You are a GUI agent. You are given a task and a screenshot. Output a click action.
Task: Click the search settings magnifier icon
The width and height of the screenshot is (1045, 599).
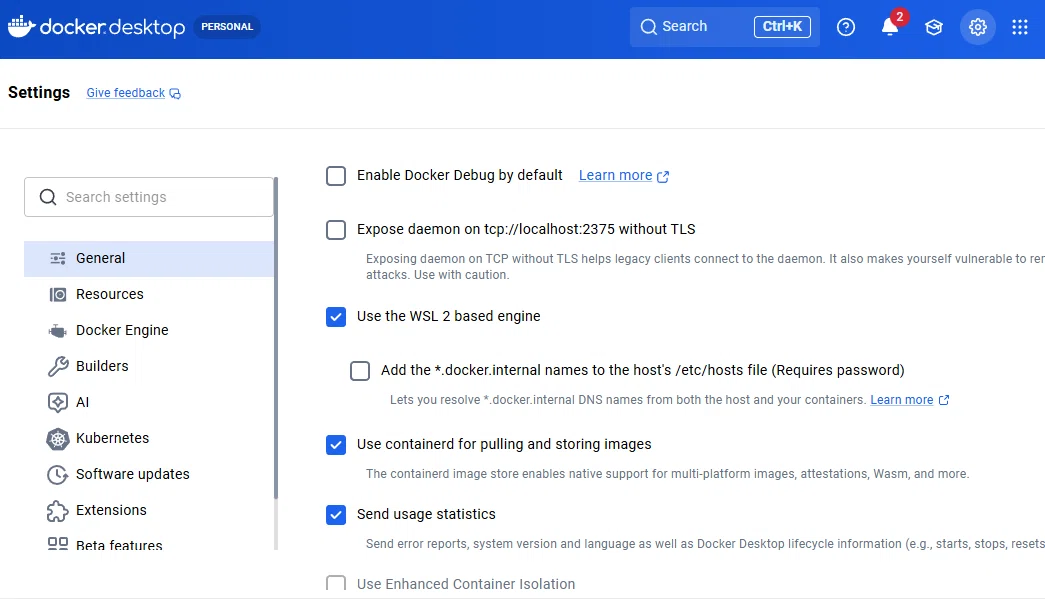pyautogui.click(x=48, y=197)
